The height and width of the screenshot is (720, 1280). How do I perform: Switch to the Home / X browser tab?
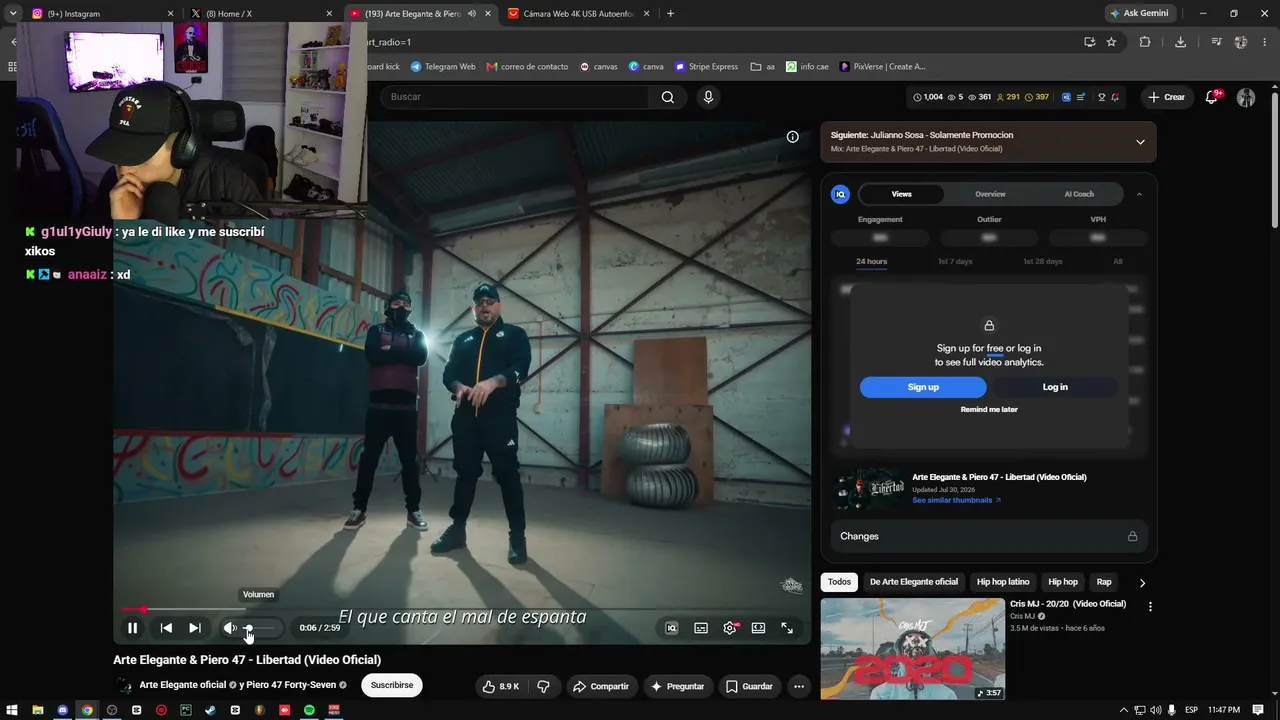[261, 14]
